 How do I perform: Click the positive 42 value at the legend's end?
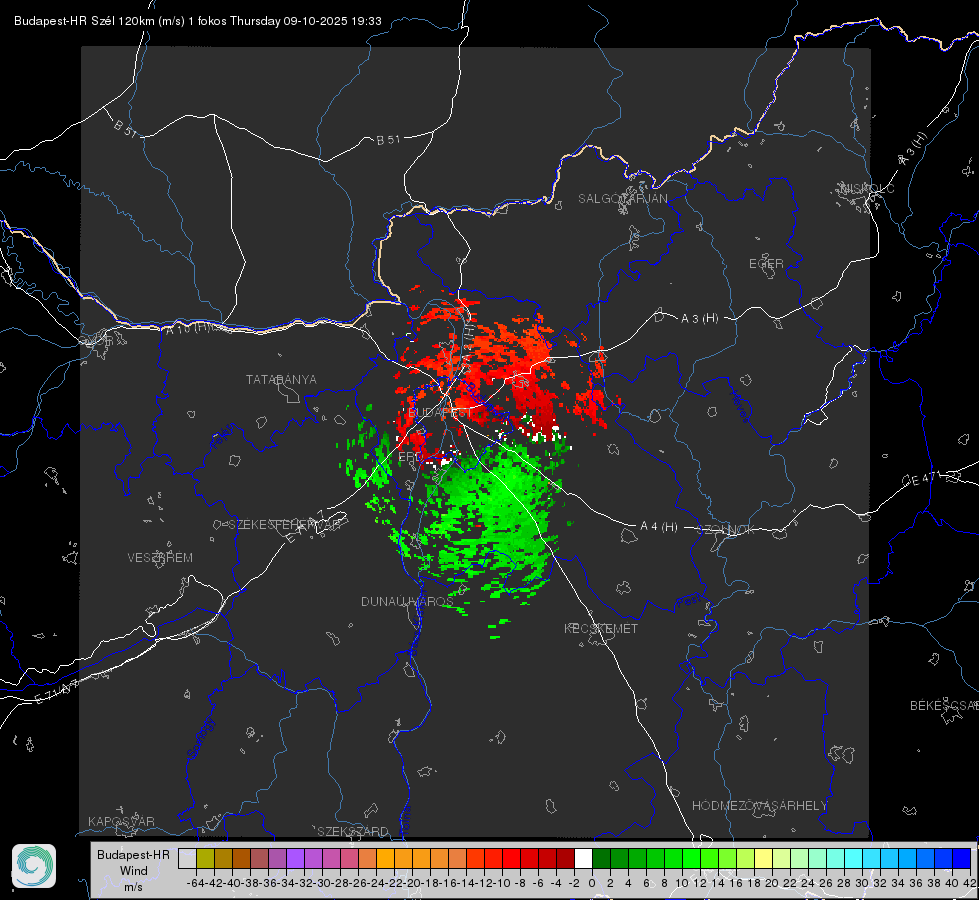[x=969, y=883]
